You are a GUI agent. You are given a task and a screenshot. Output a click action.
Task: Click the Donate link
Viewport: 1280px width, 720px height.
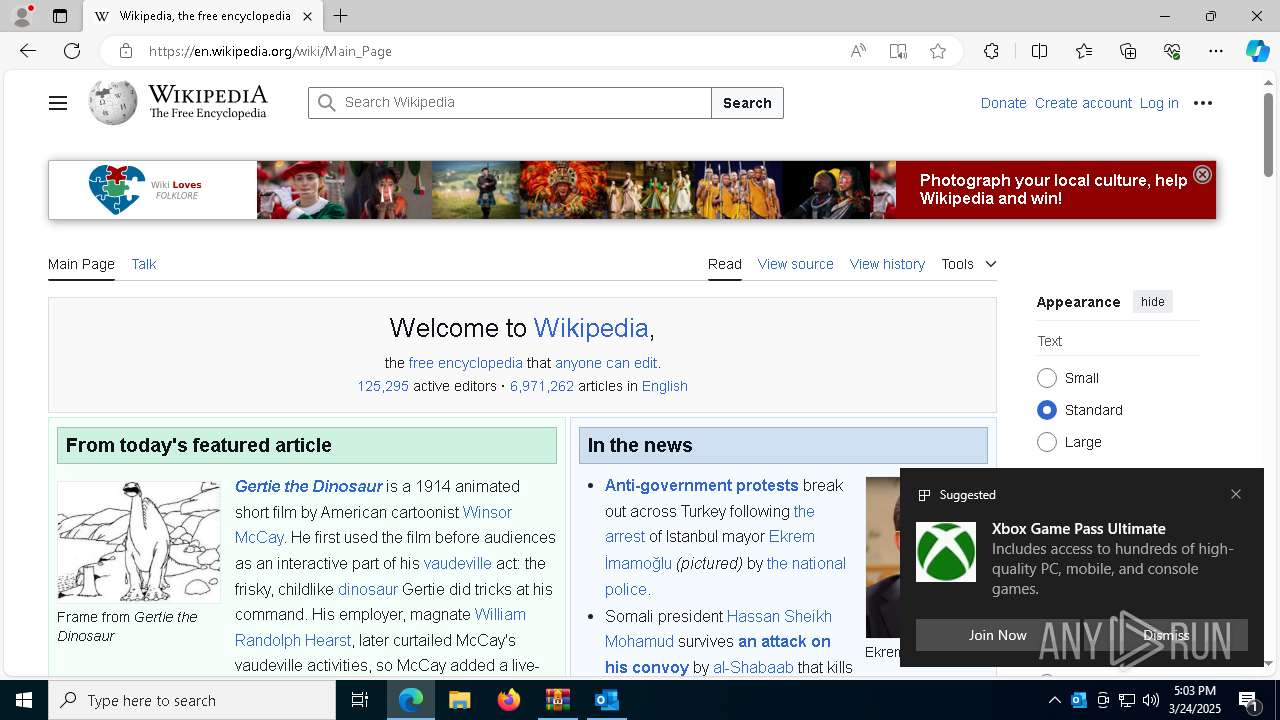(x=1003, y=103)
